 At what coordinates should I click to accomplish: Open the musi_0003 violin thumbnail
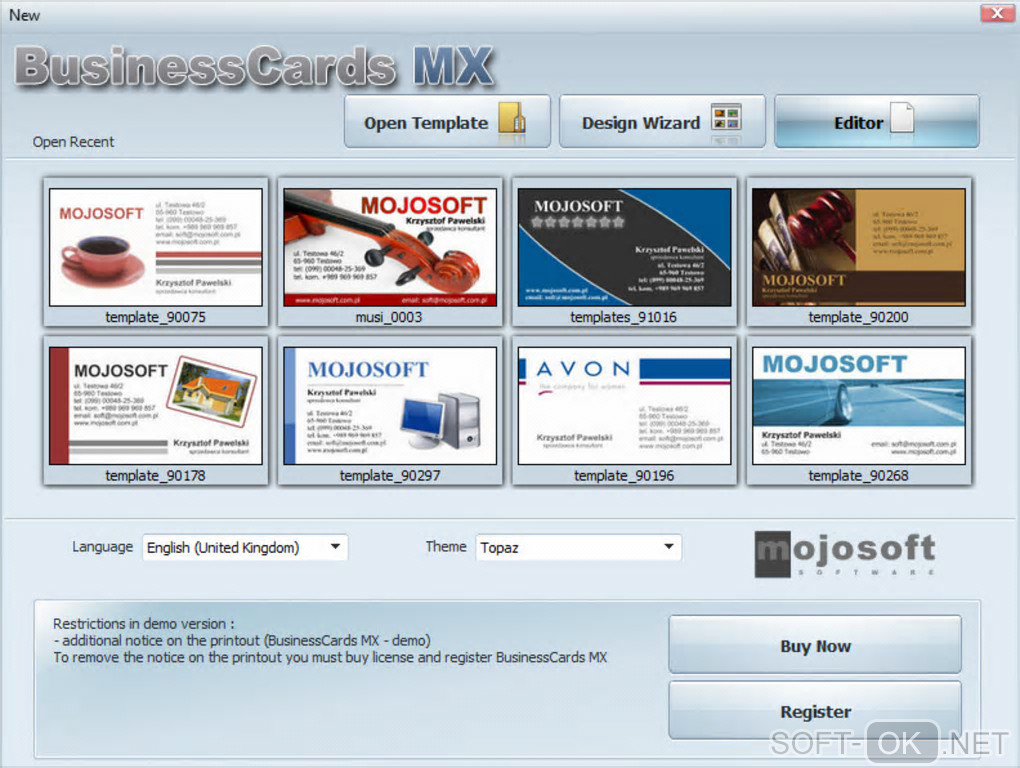coord(390,247)
